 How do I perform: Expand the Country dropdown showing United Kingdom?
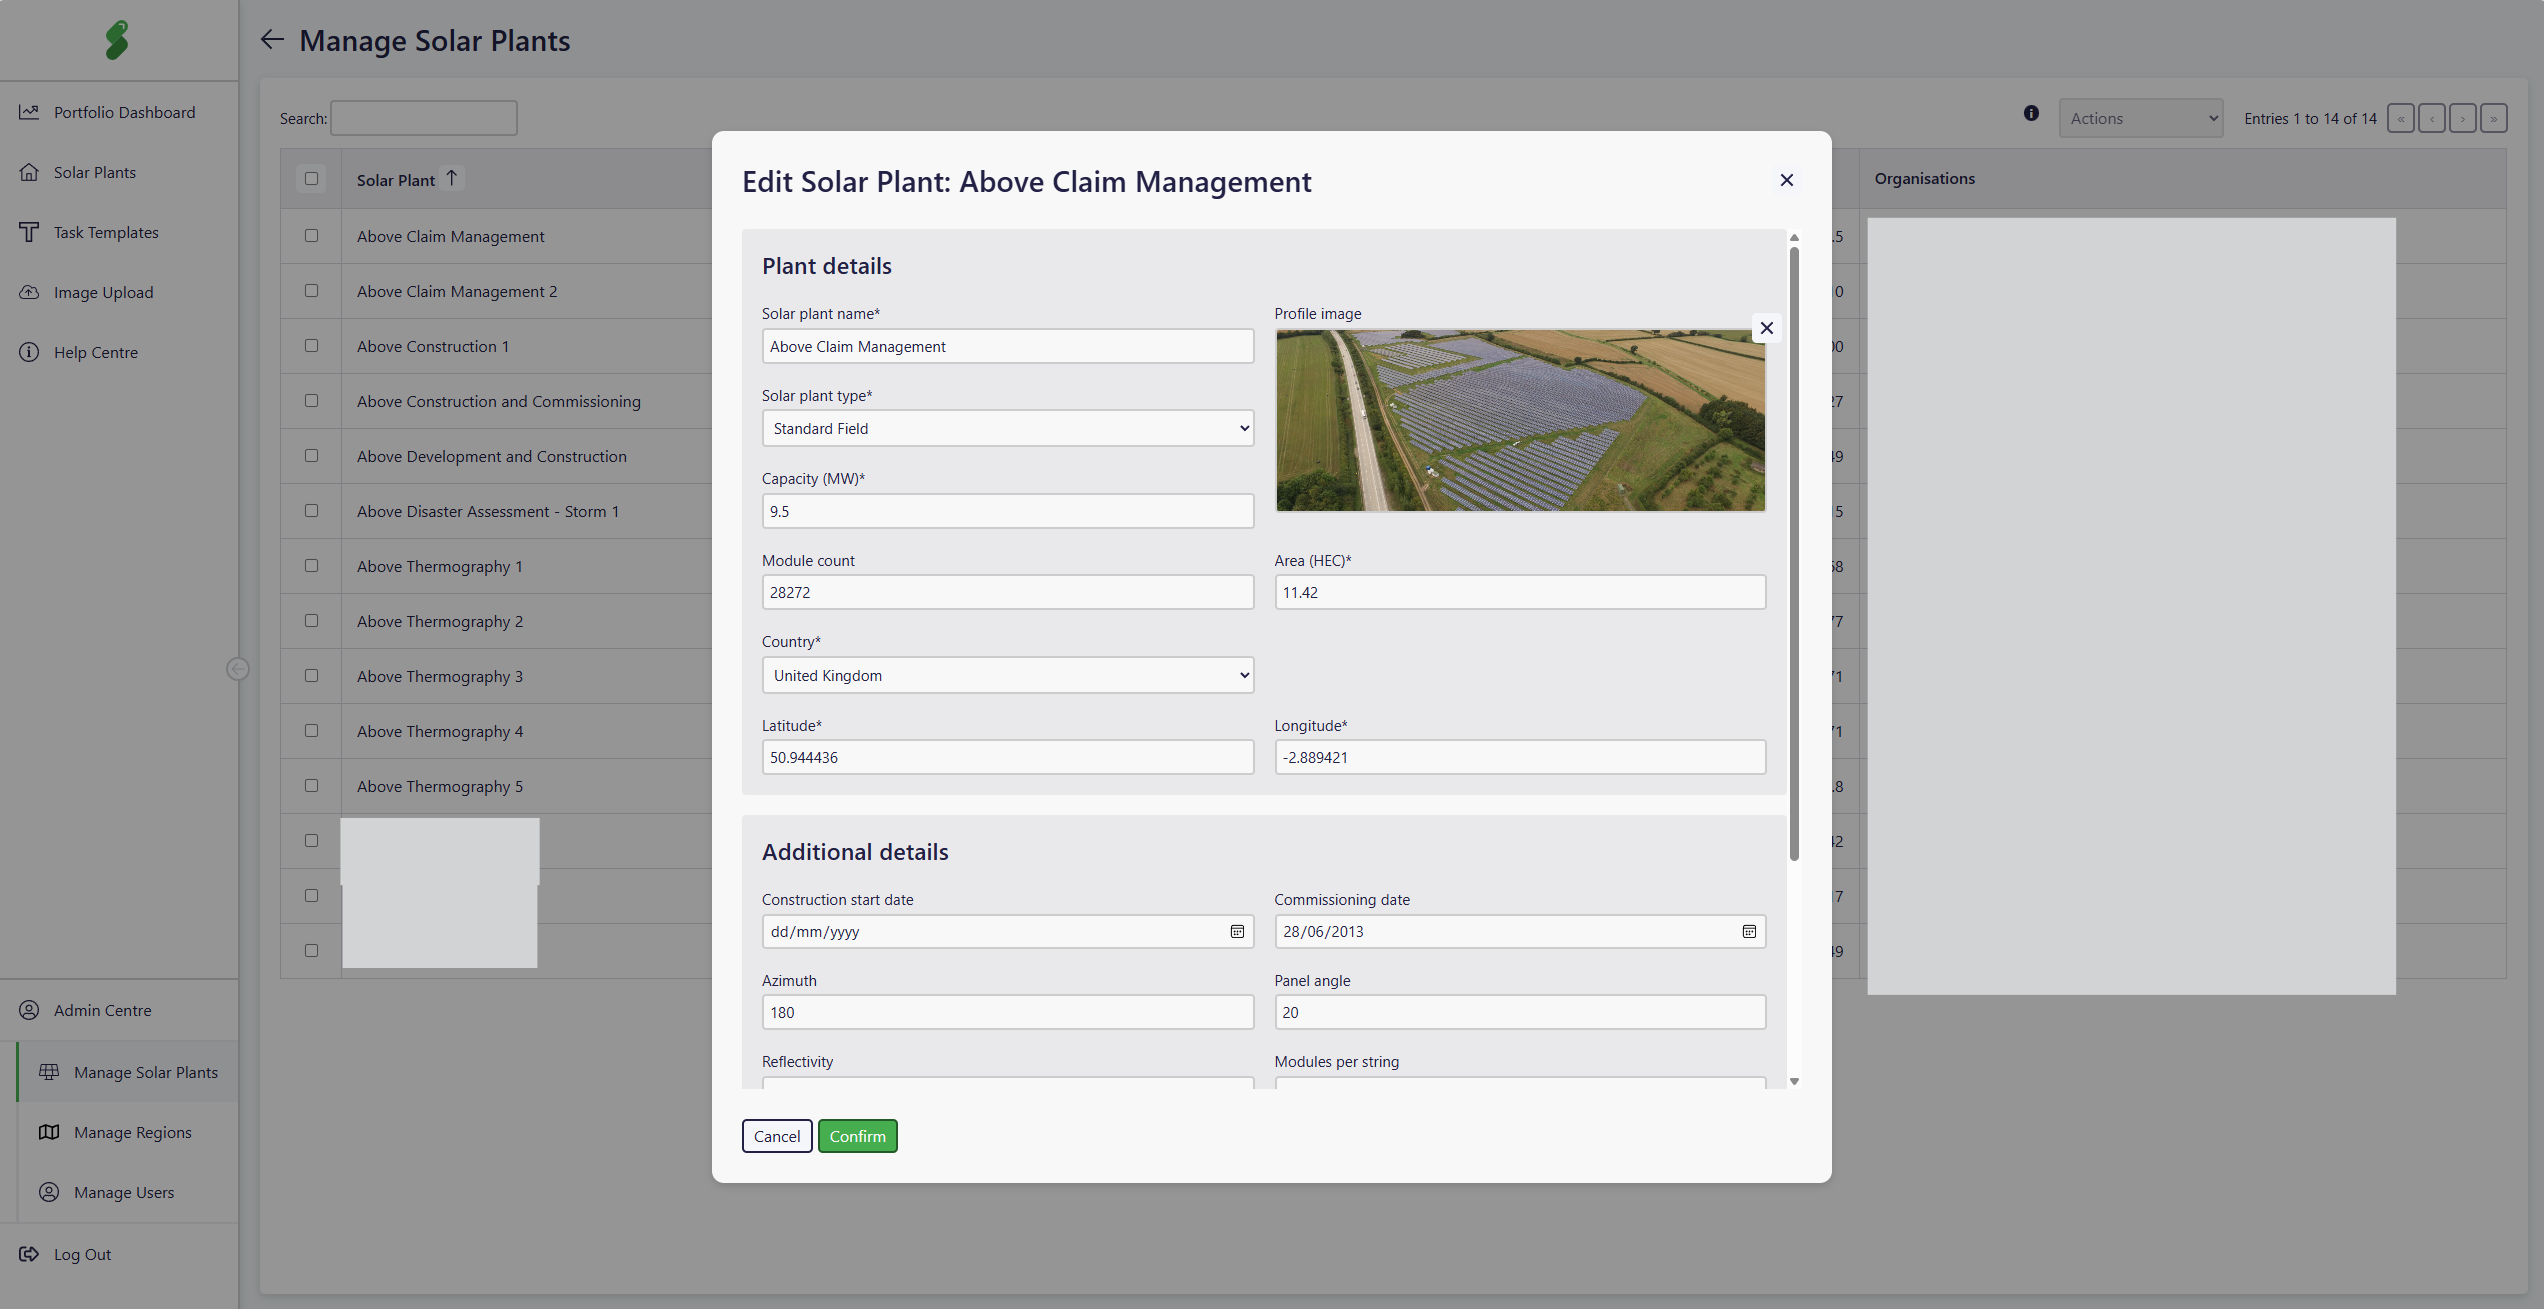coord(1007,675)
